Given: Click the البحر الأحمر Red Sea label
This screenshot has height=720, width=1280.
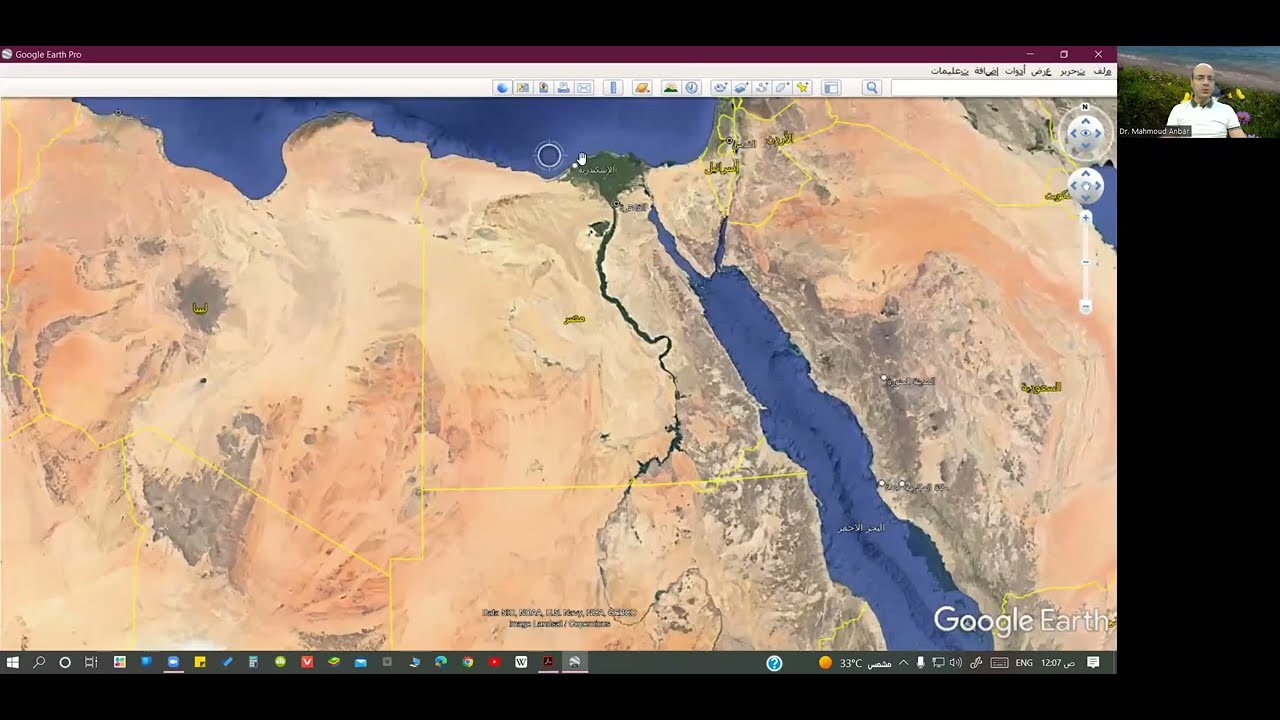Looking at the screenshot, I should [861, 527].
